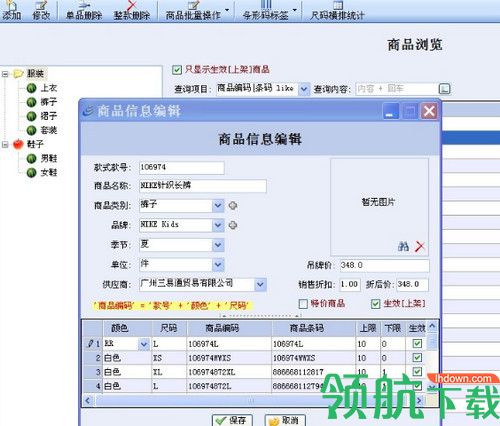The width and height of the screenshot is (500, 426).
Task: Click the 吊牌价 input field
Action: 385,265
